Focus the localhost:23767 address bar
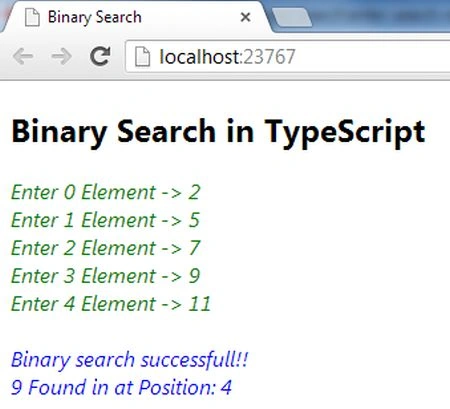450x409 pixels. 288,57
